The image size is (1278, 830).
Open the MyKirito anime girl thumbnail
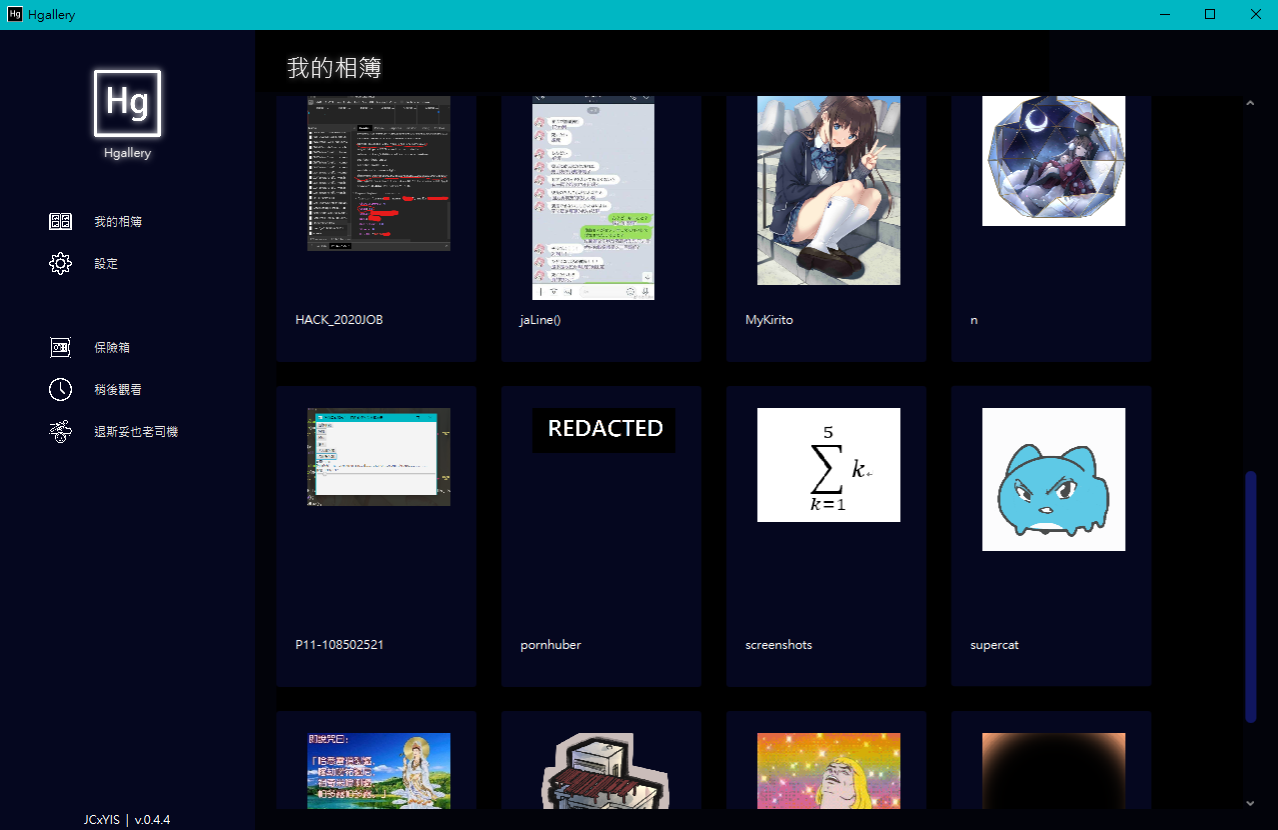pyautogui.click(x=829, y=190)
